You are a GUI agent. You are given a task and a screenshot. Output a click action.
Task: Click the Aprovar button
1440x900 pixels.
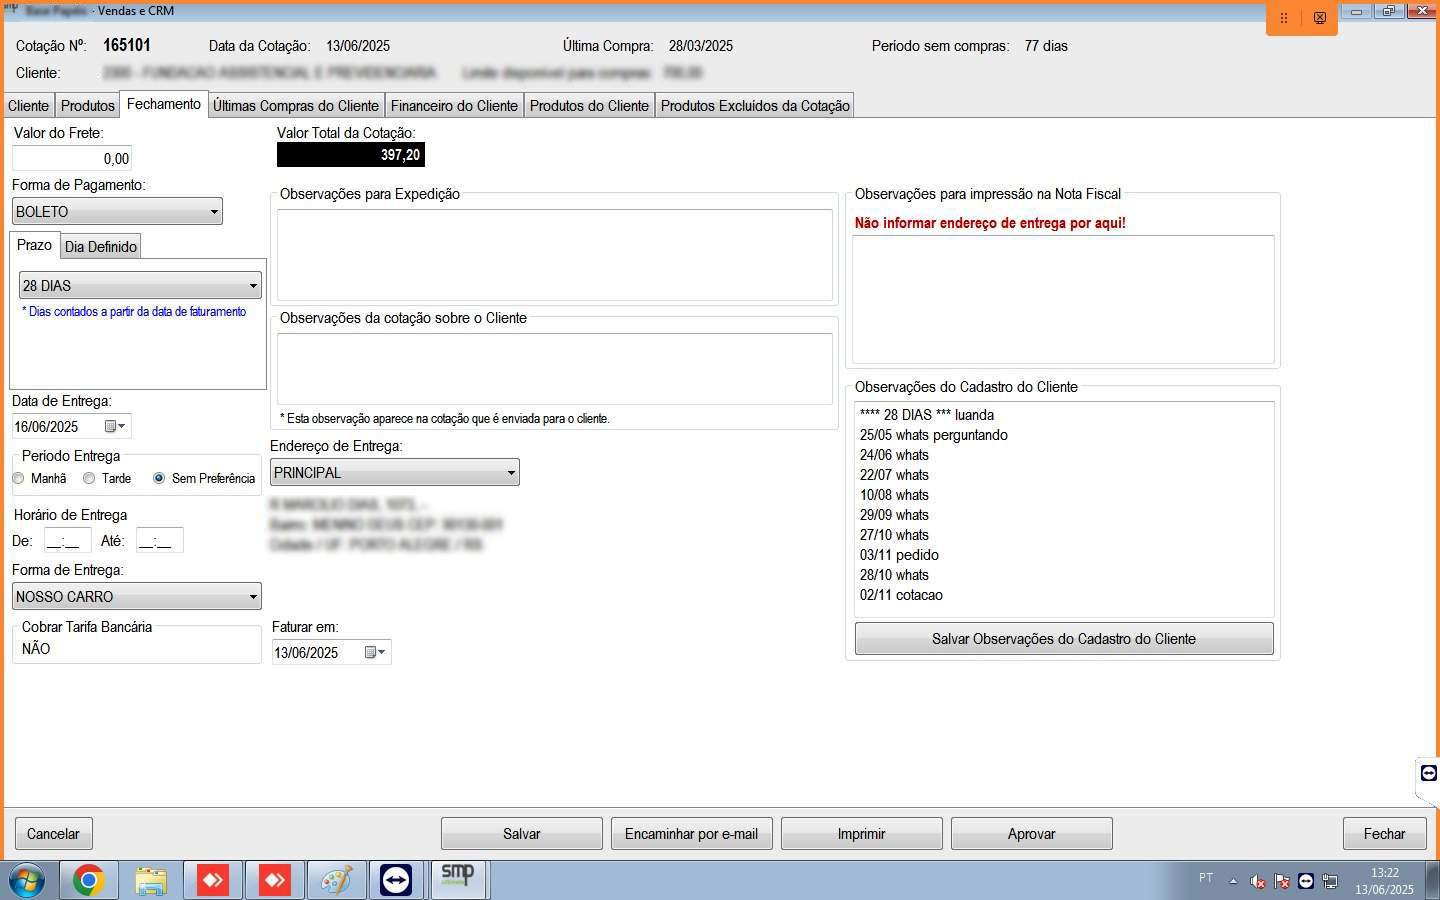tap(1032, 834)
